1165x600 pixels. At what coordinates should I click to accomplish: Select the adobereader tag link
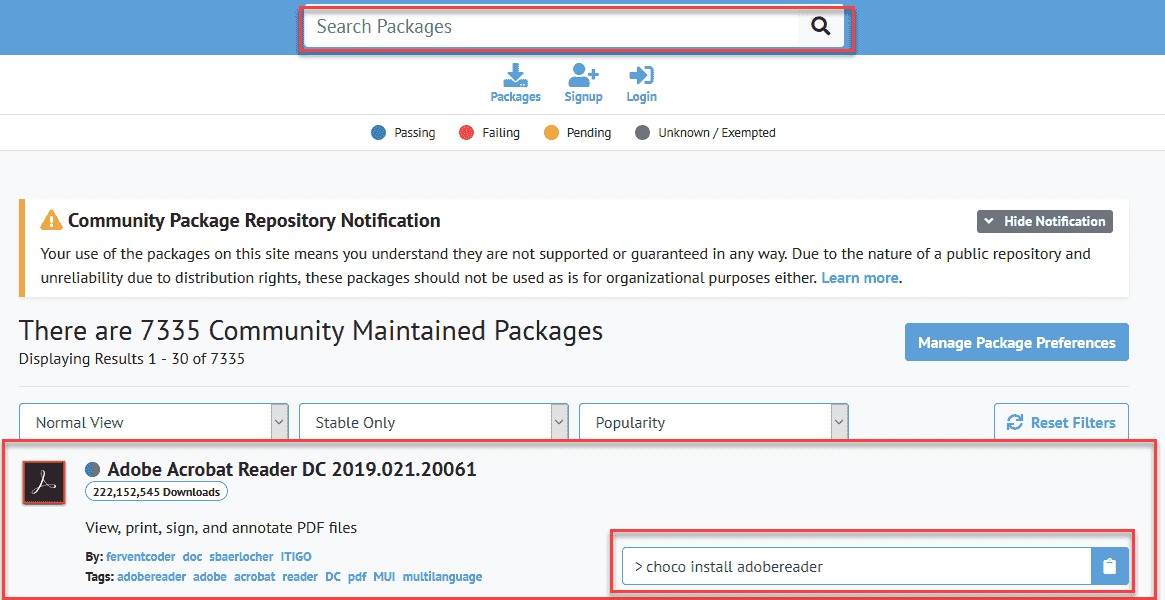pos(151,577)
